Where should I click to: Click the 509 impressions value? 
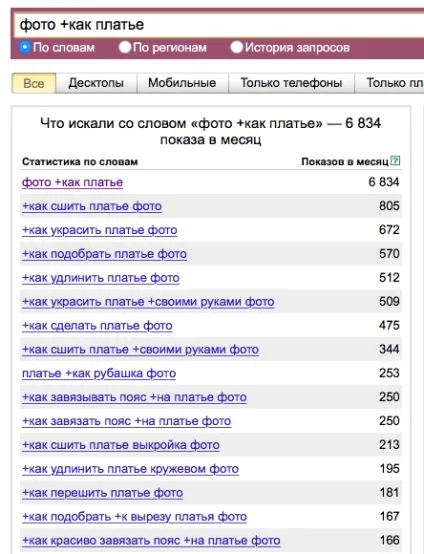(389, 301)
